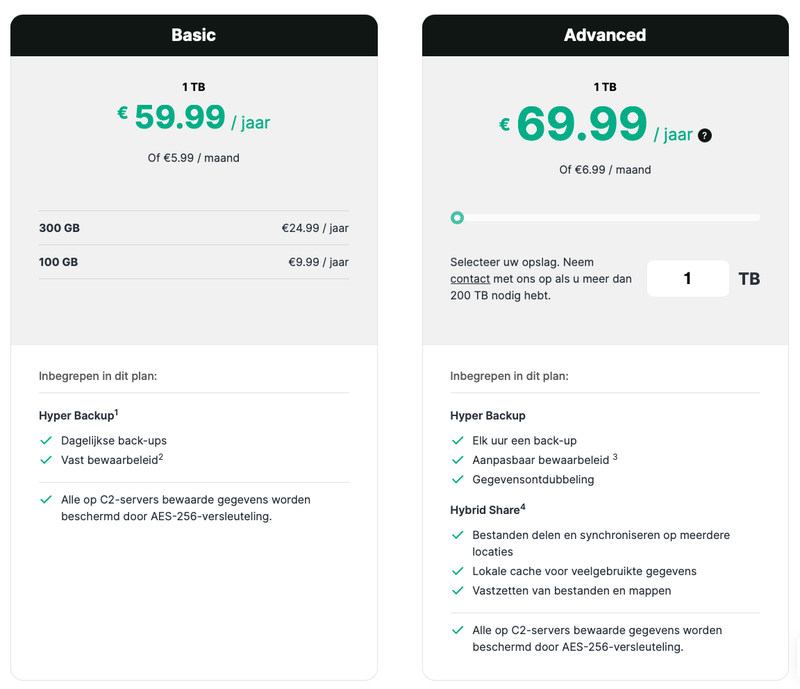Image resolution: width=800 pixels, height=689 pixels.
Task: Click checkmark next to Vast bewaarbeleid
Action: click(46, 460)
